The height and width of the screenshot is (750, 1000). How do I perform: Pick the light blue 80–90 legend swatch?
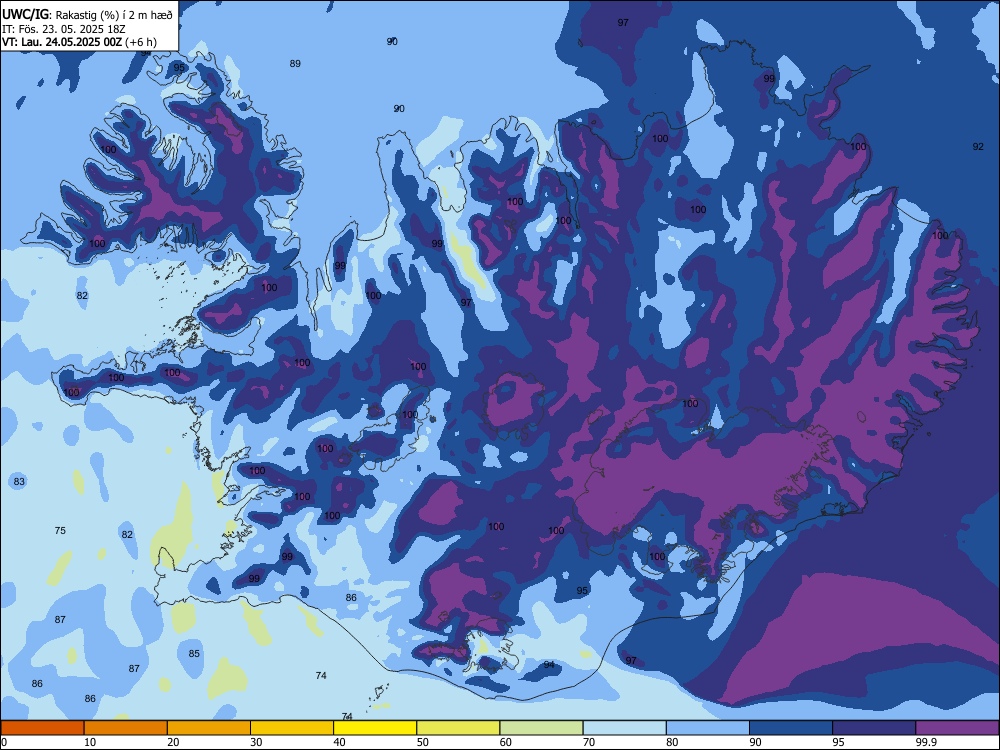[708, 728]
